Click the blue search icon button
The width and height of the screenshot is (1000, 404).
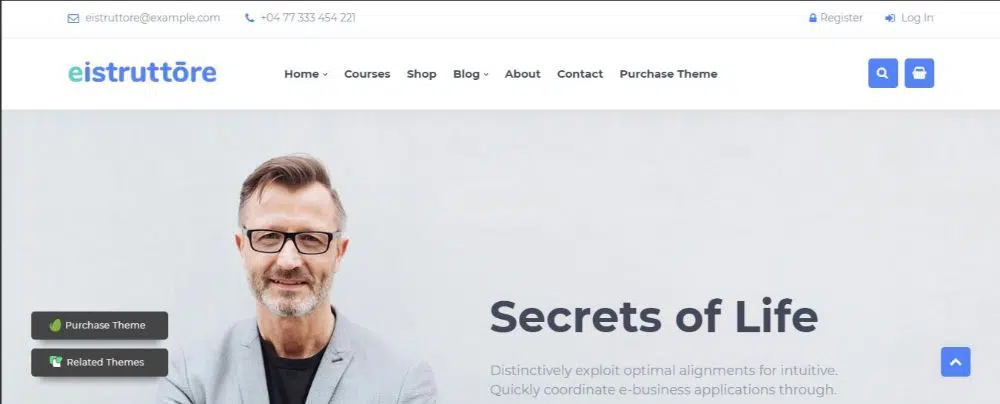point(883,73)
